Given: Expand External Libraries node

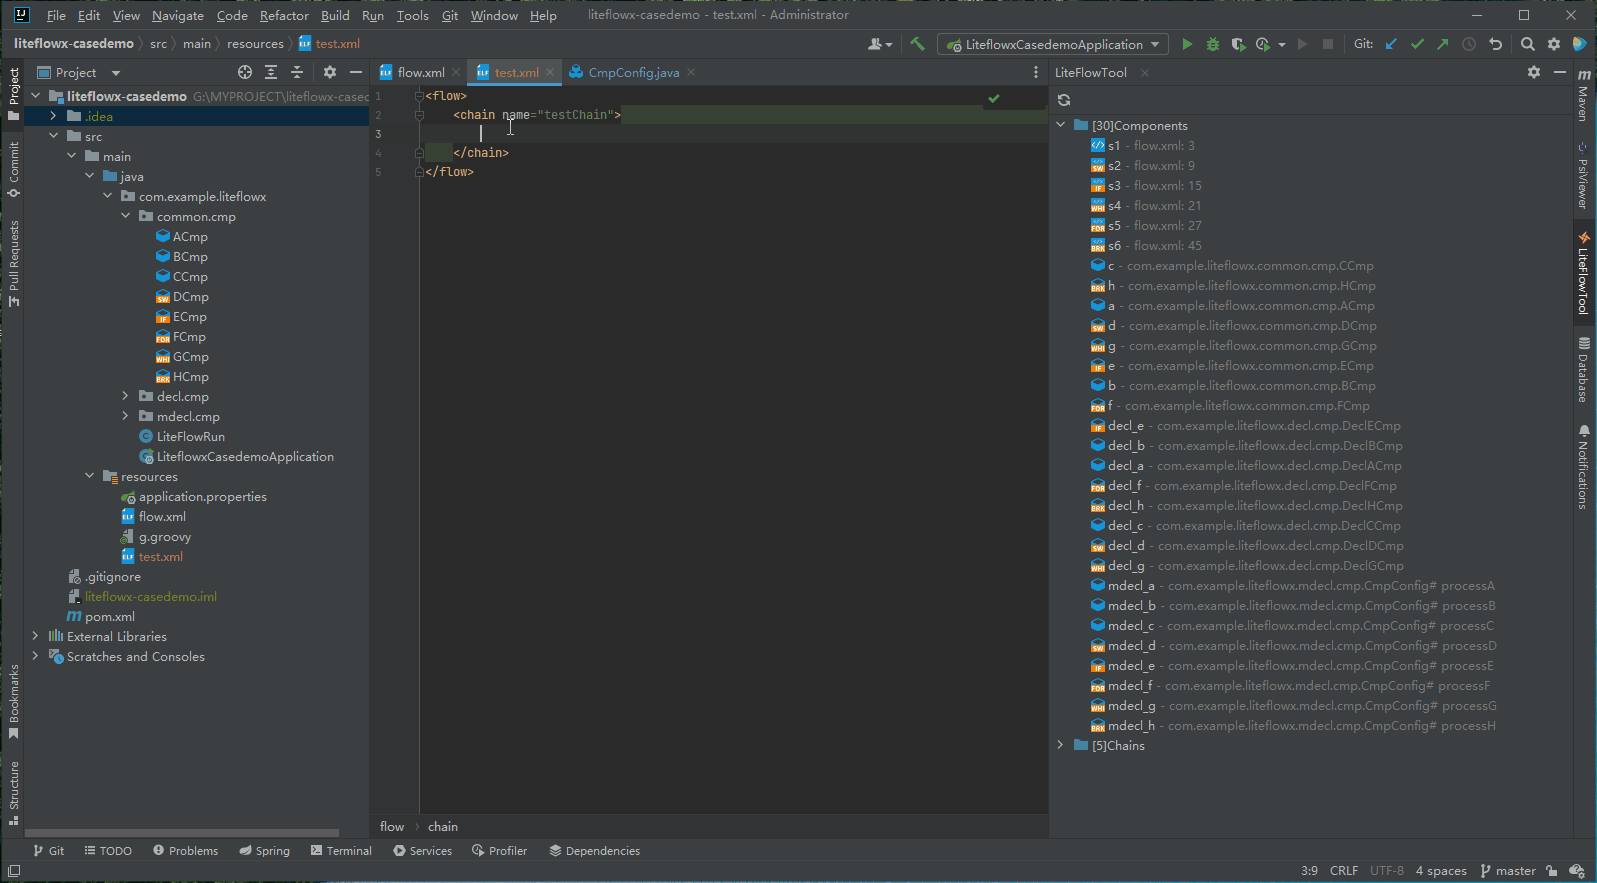Looking at the screenshot, I should click(x=35, y=636).
